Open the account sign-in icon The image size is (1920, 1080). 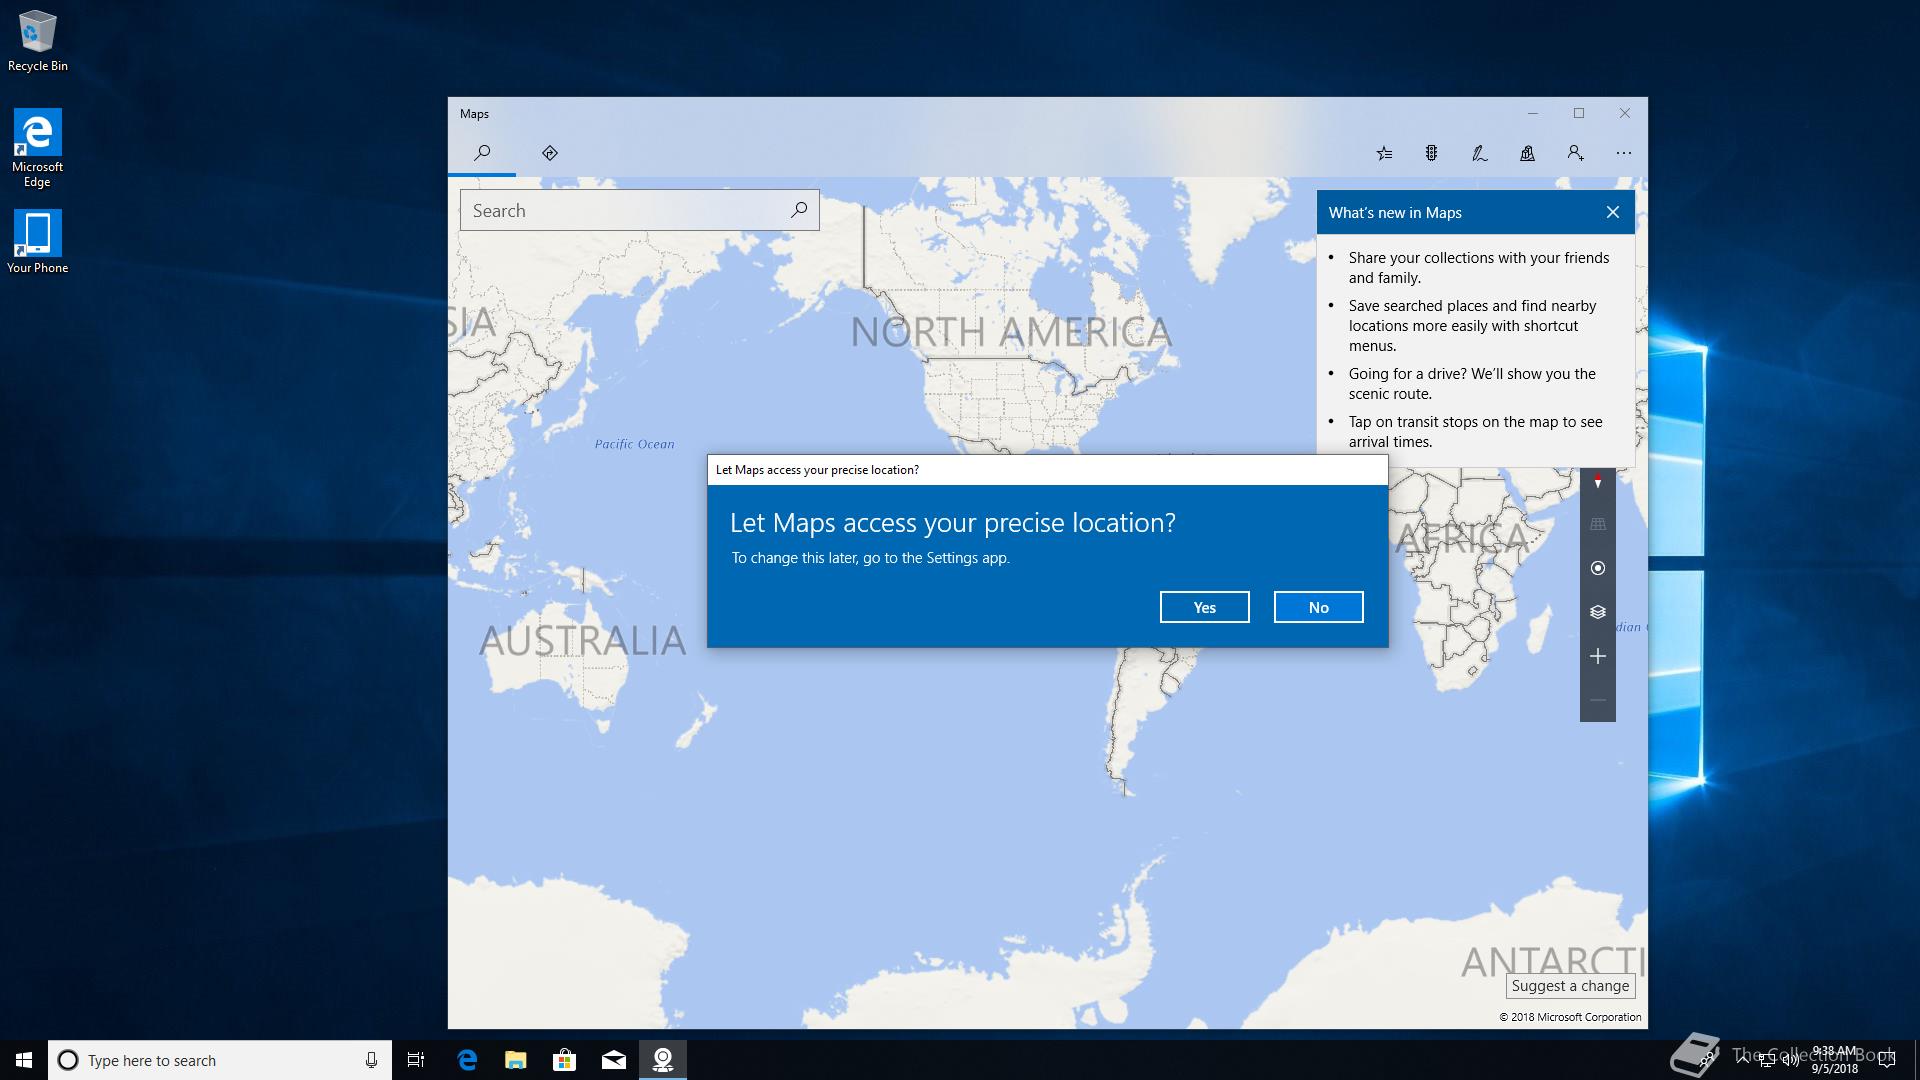click(x=1575, y=153)
